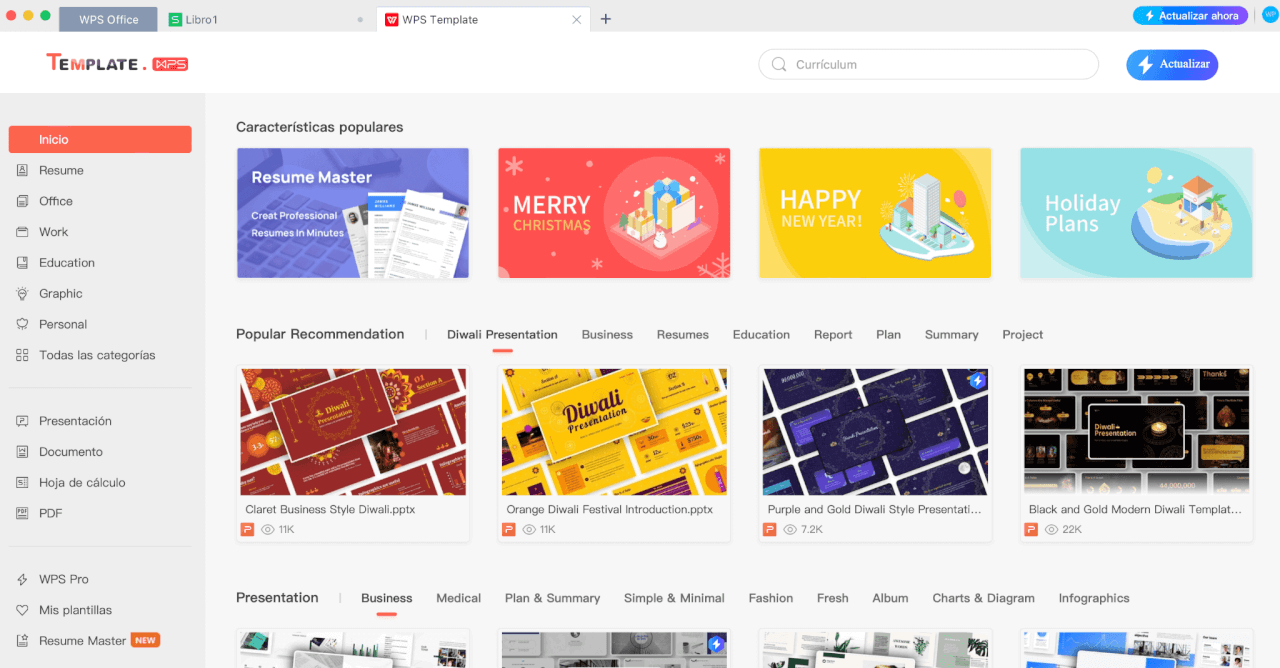Open Orange Diwali Festival Introduction template
The width and height of the screenshot is (1280, 668).
click(x=614, y=433)
